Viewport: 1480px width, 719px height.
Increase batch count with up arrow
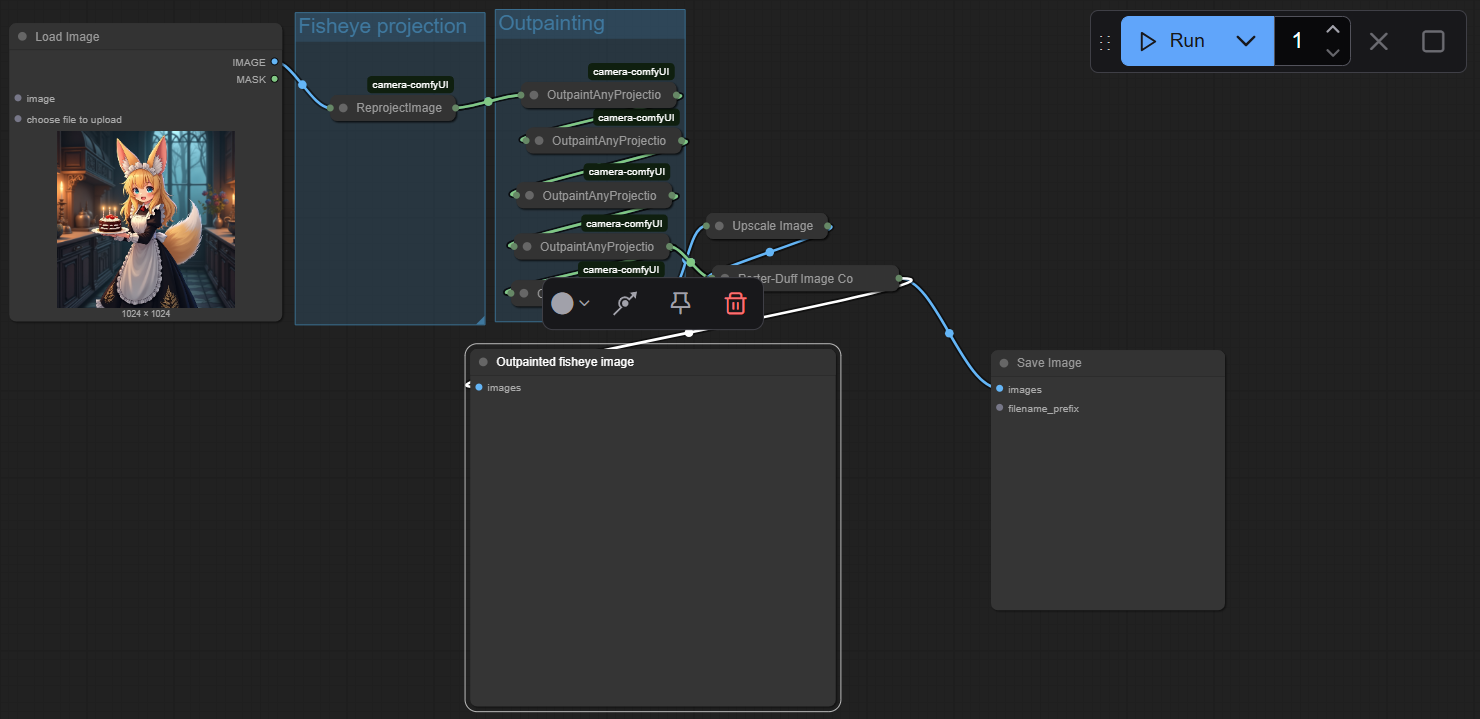(x=1332, y=30)
